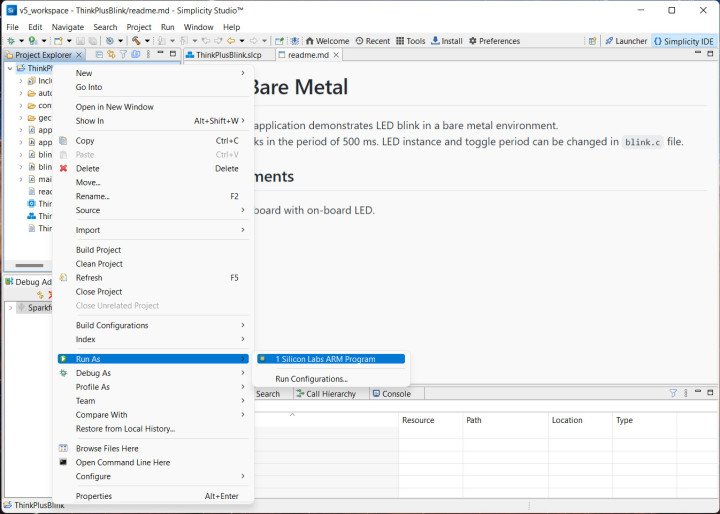Expand the Includes tree node
Viewport: 720px width, 514px height.
tap(21, 81)
